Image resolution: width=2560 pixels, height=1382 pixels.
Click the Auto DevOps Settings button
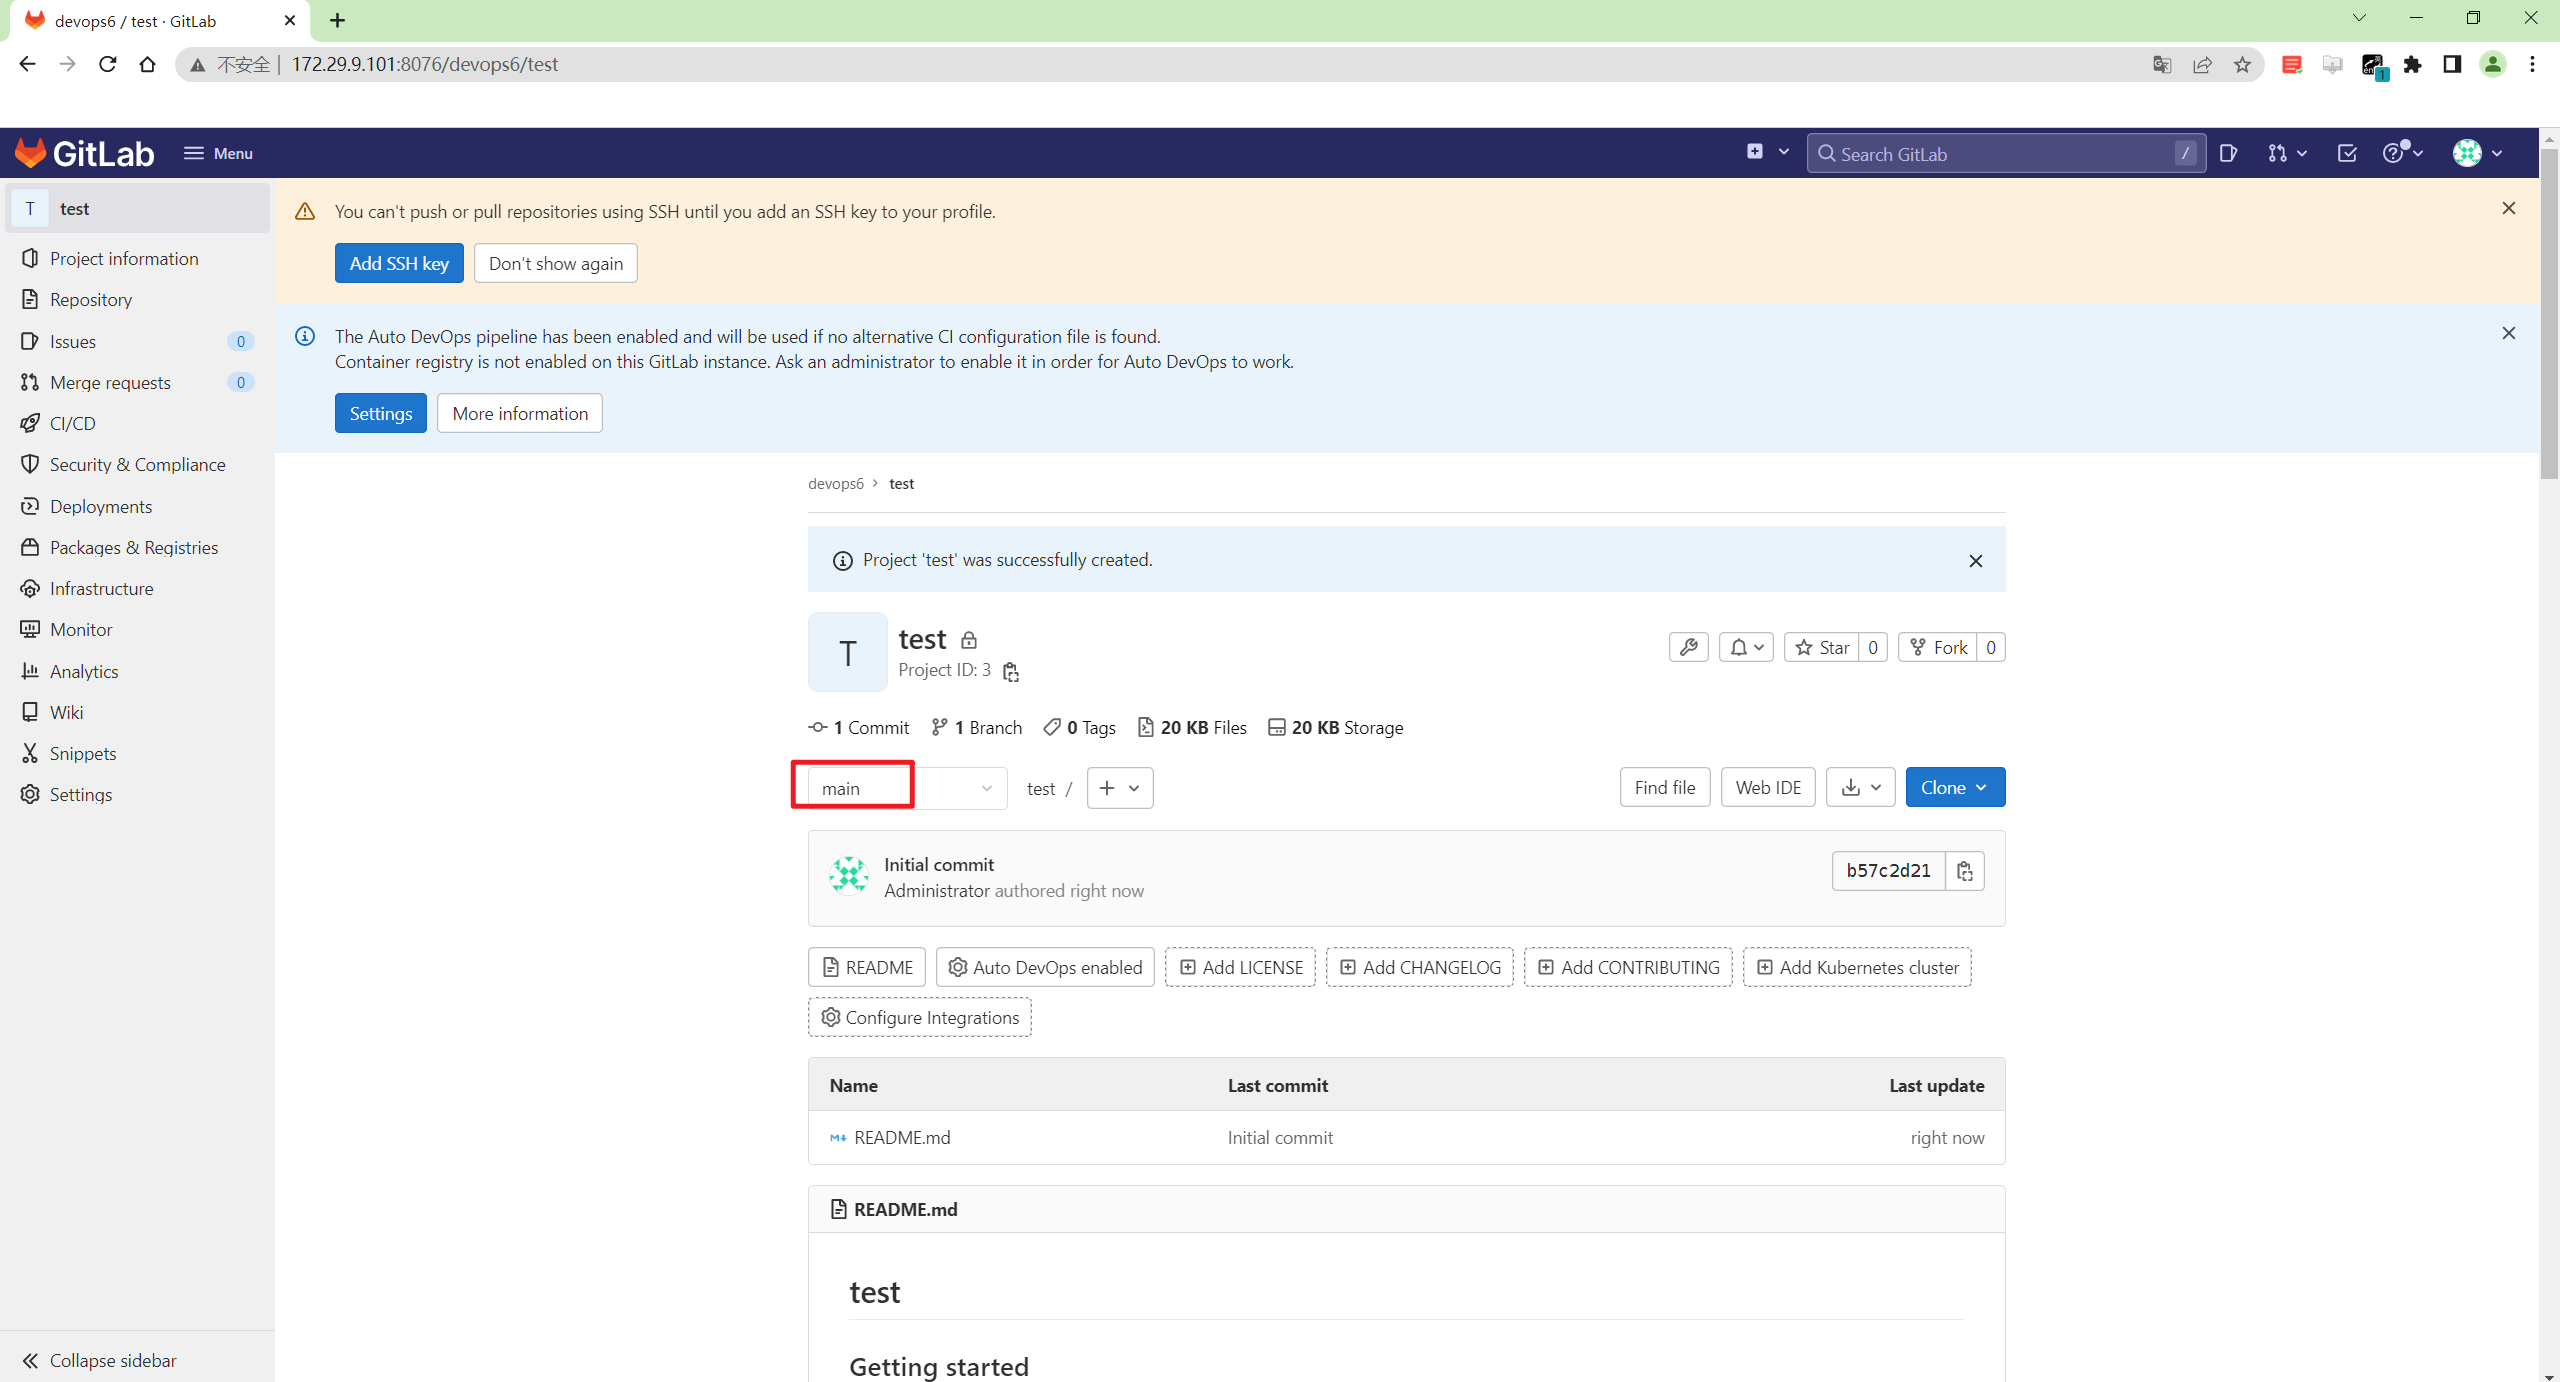pyautogui.click(x=380, y=413)
